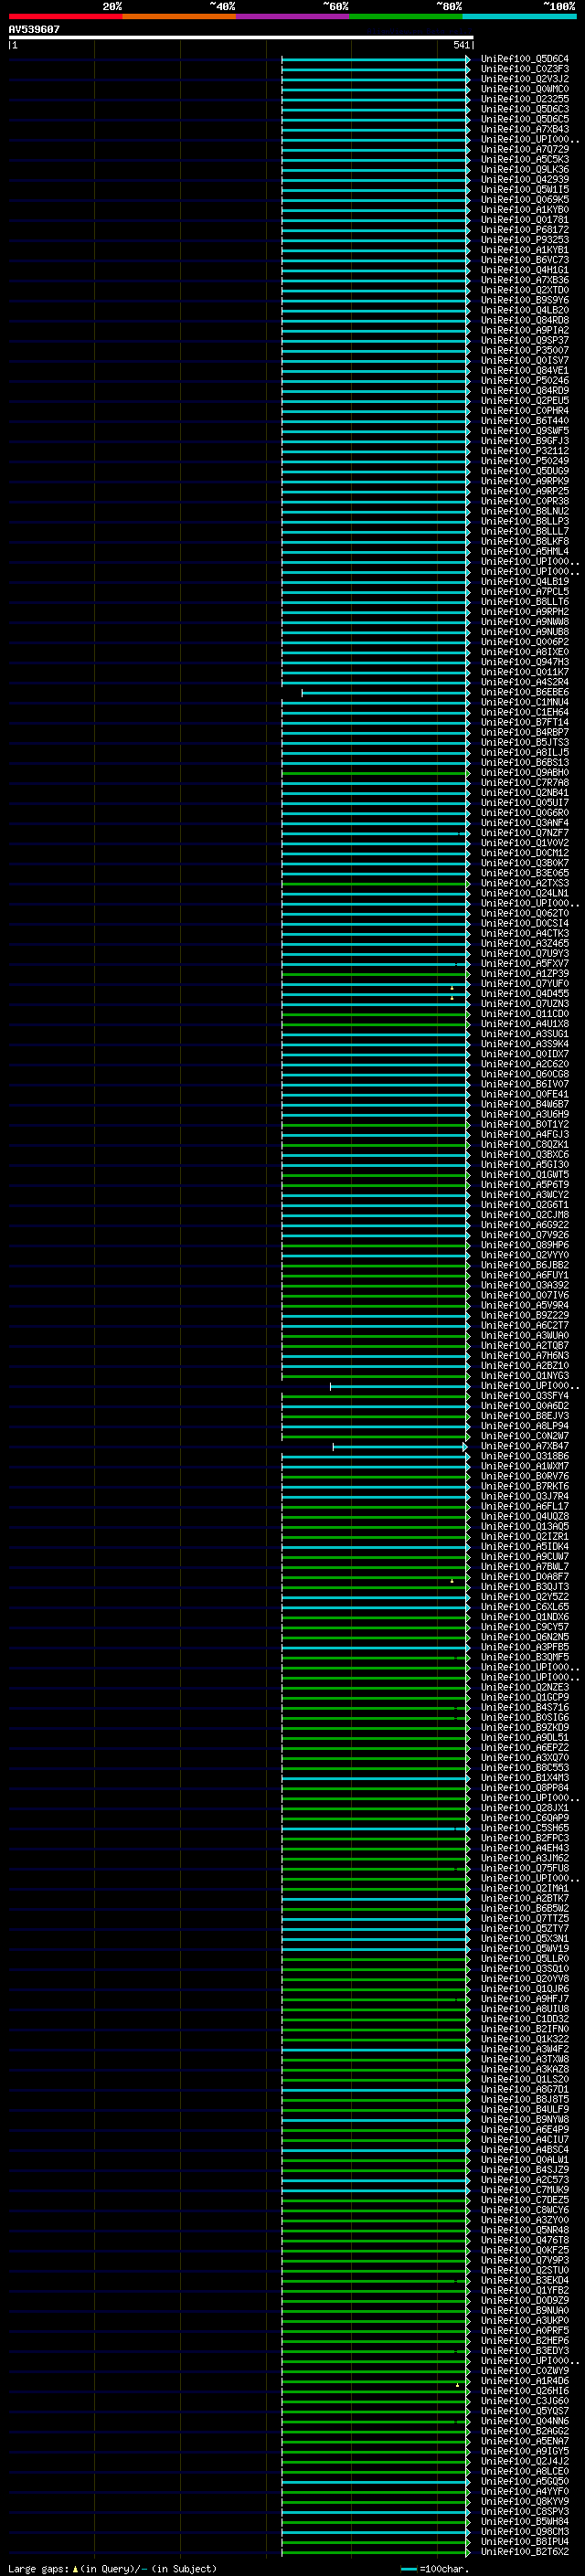Select the UniRef100_P50246 label
Screen dimensions: 585x2576
point(524,381)
